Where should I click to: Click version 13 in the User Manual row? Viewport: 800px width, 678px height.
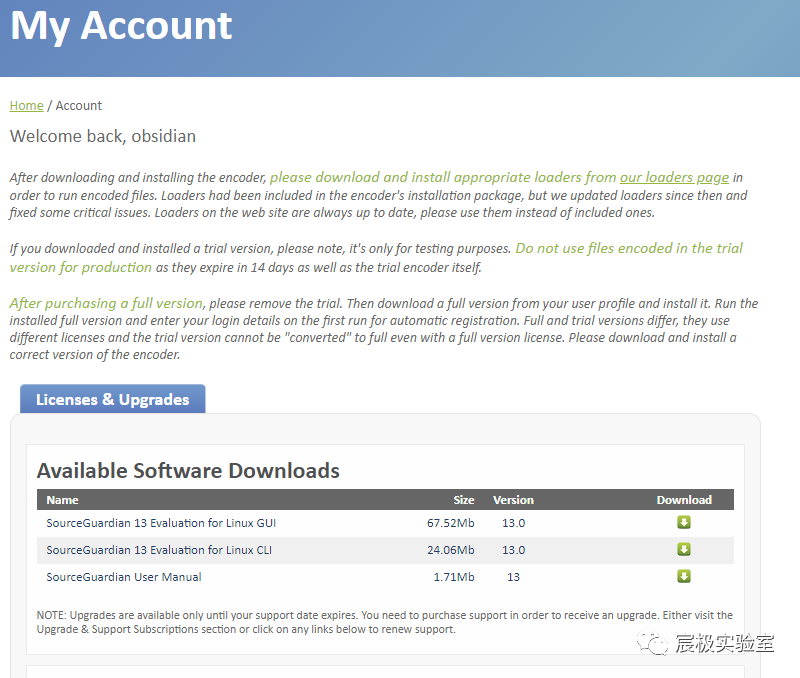click(x=513, y=577)
